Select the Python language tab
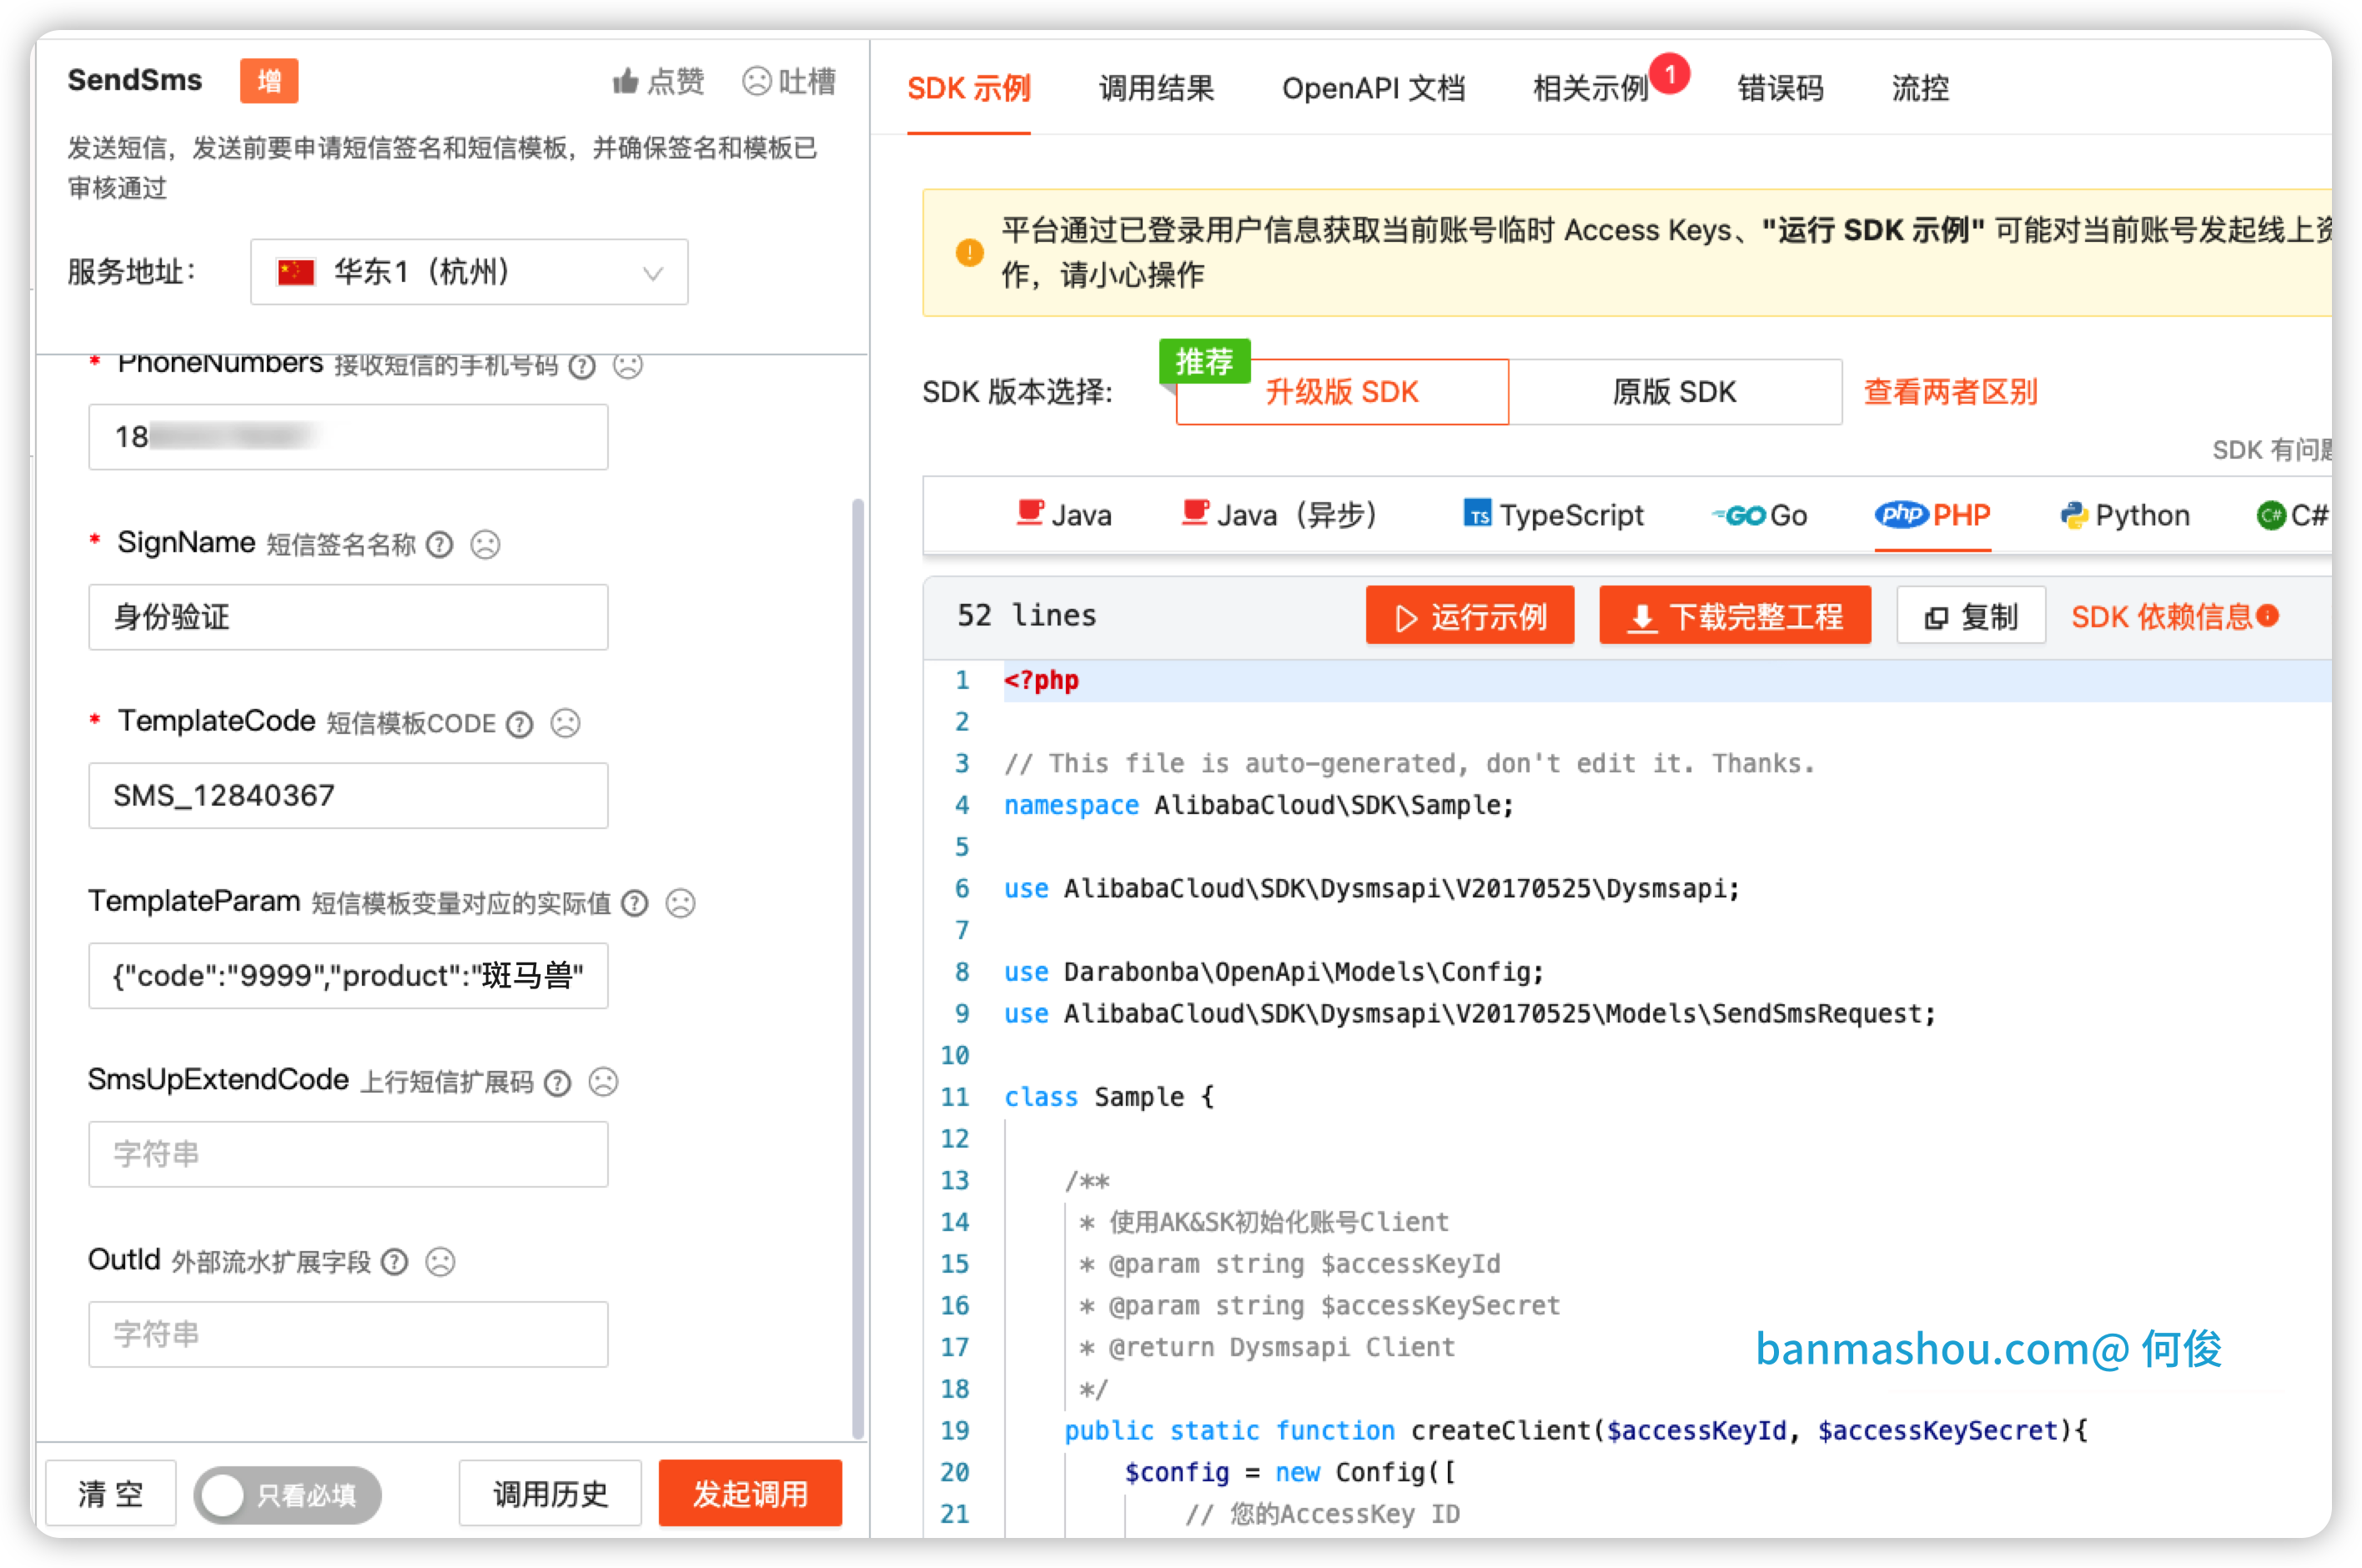The image size is (2362, 1568). tap(2124, 515)
